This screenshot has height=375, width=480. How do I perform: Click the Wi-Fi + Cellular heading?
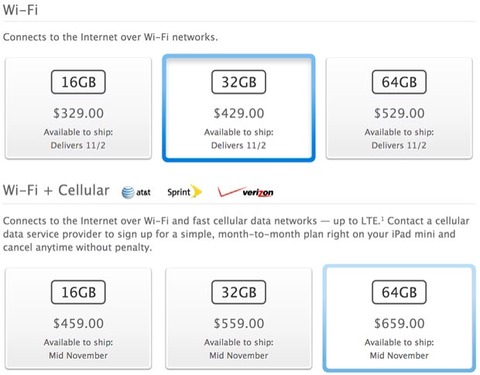pyautogui.click(x=56, y=190)
